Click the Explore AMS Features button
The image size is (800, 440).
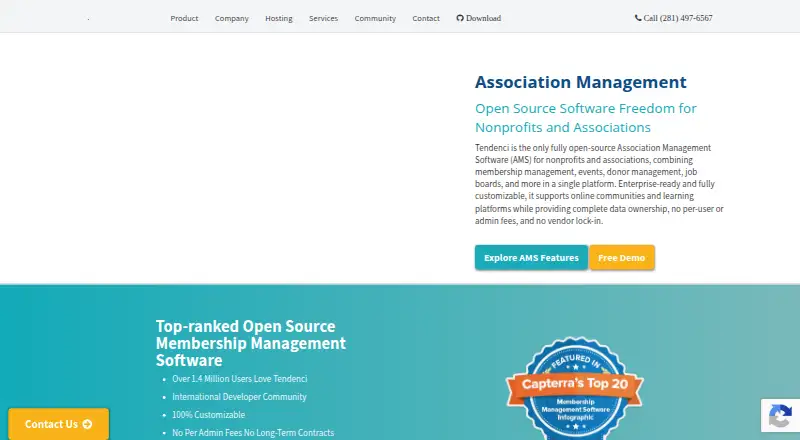click(531, 258)
